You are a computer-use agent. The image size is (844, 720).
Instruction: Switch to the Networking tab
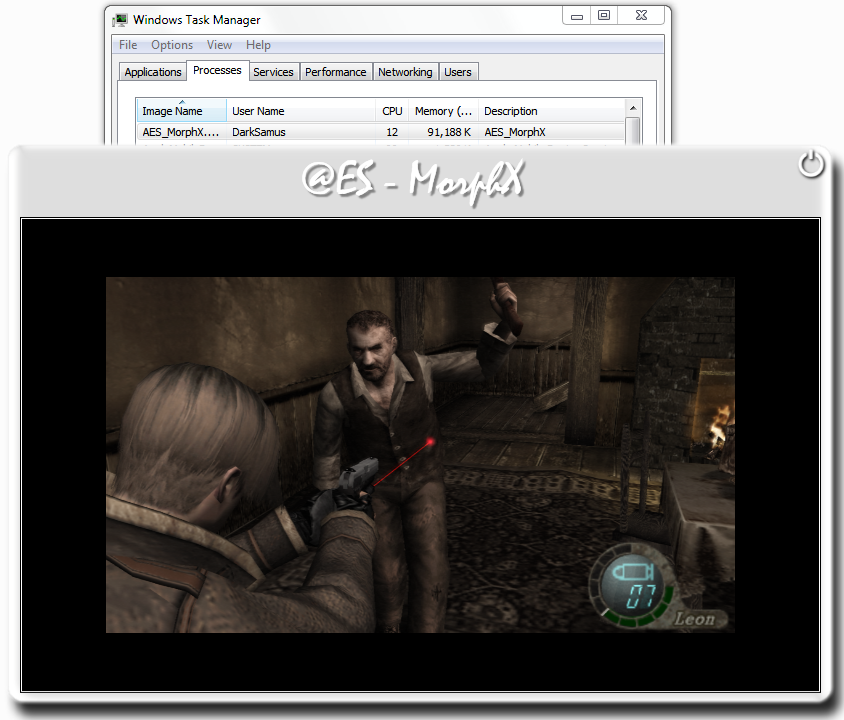405,72
